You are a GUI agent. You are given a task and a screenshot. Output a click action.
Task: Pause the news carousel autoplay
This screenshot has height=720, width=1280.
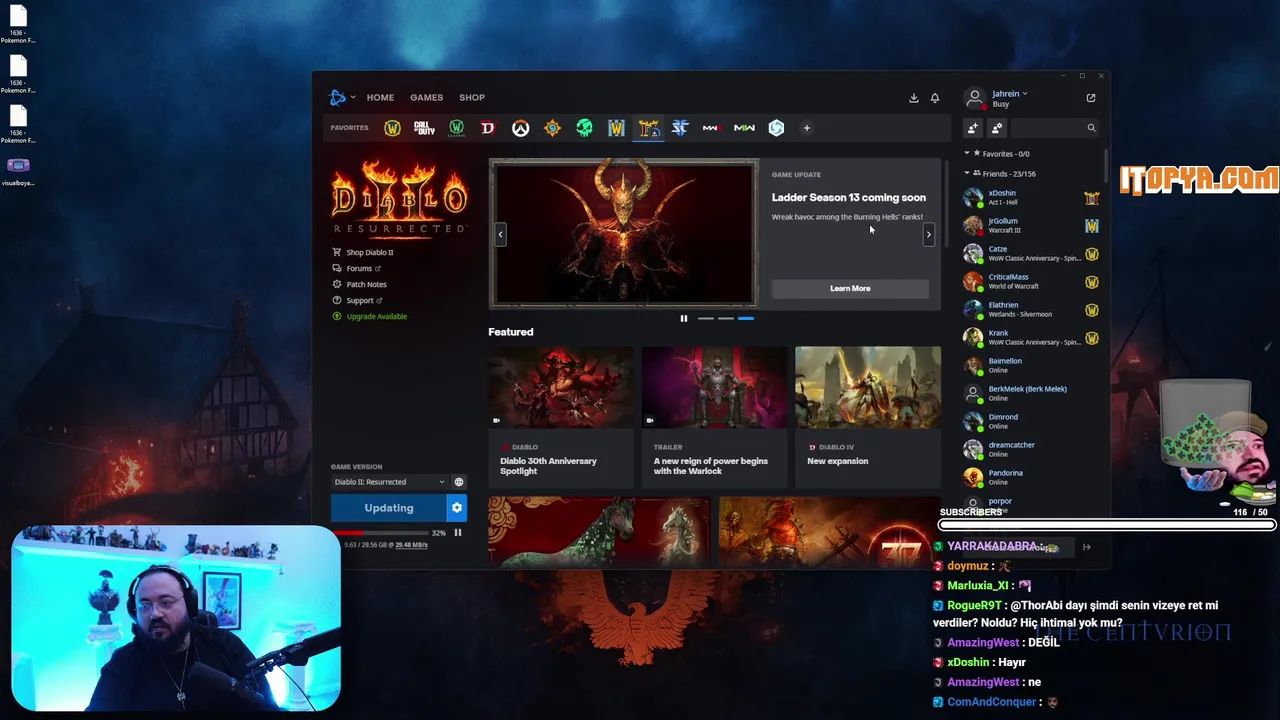click(684, 319)
